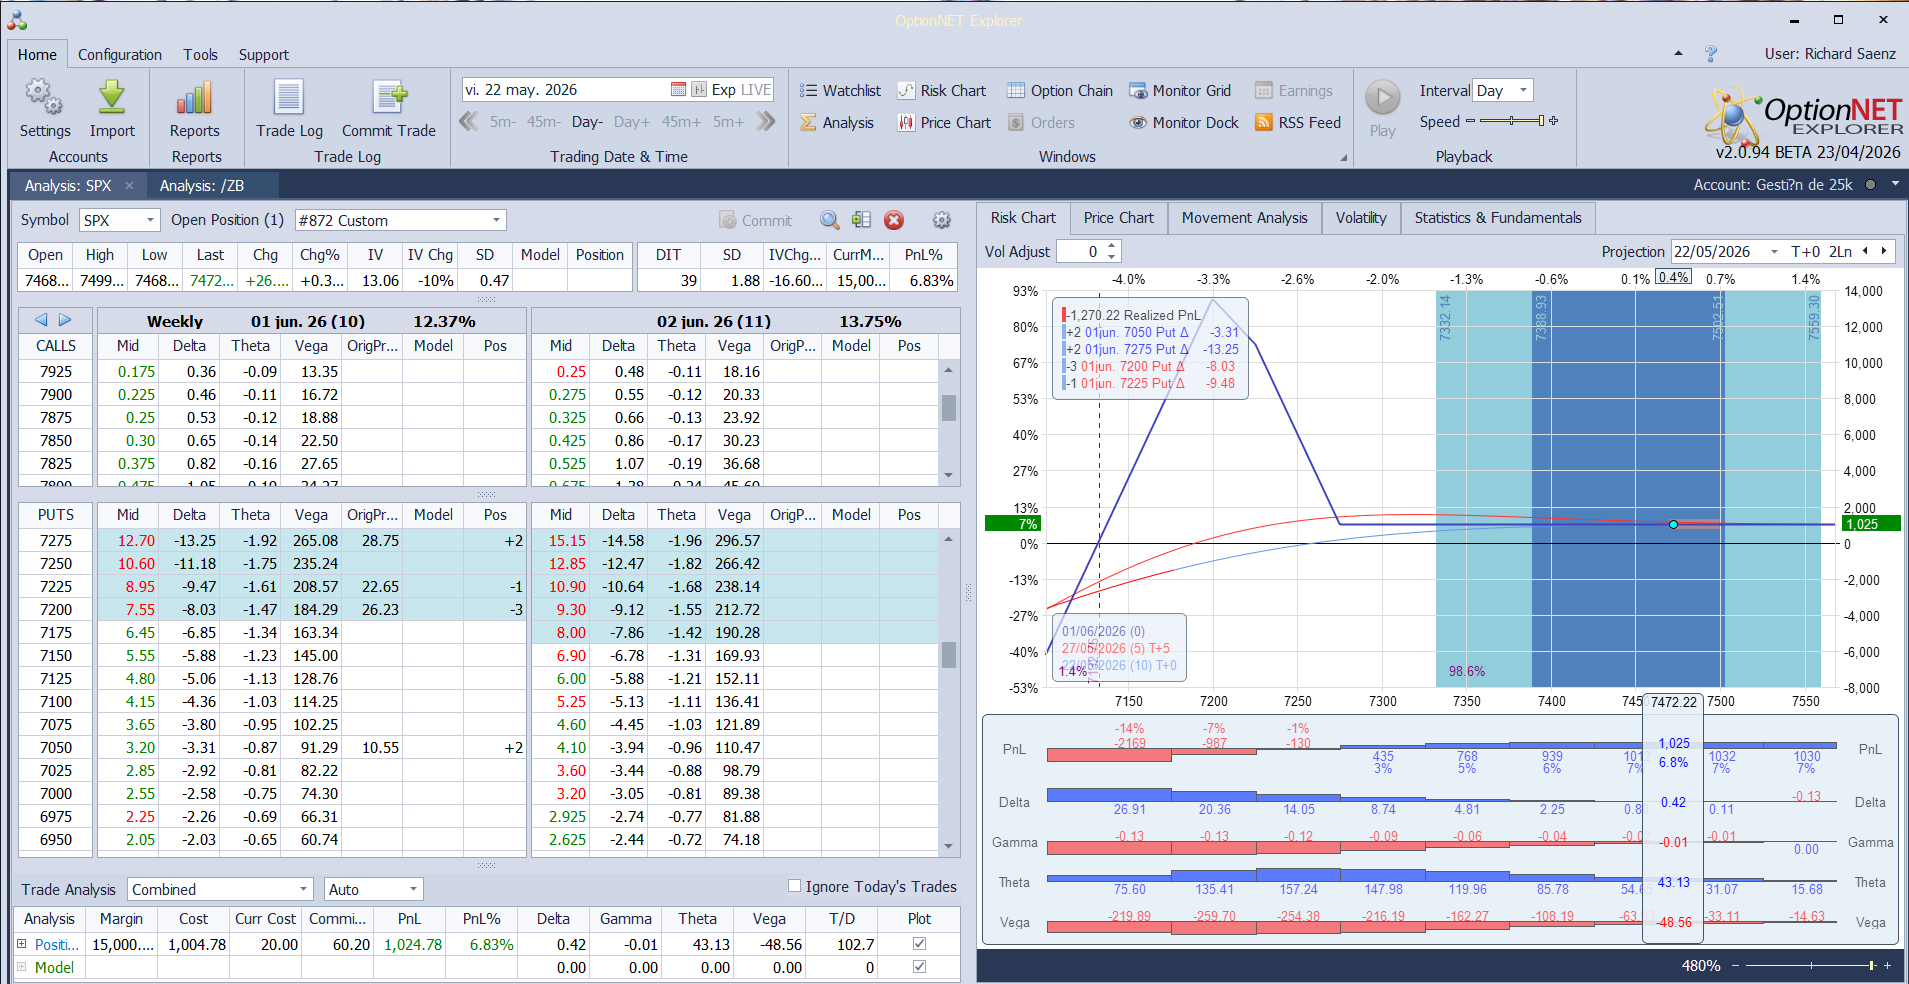
Task: Expand the Model row in analysis table
Action: point(22,967)
